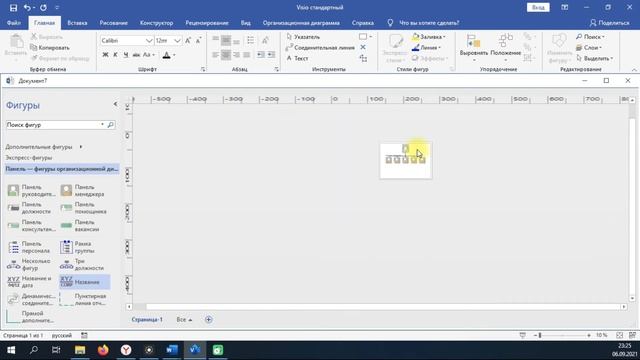Apply the font color A swatch
Viewport: 640px width, 360px height.
[x=167, y=55]
